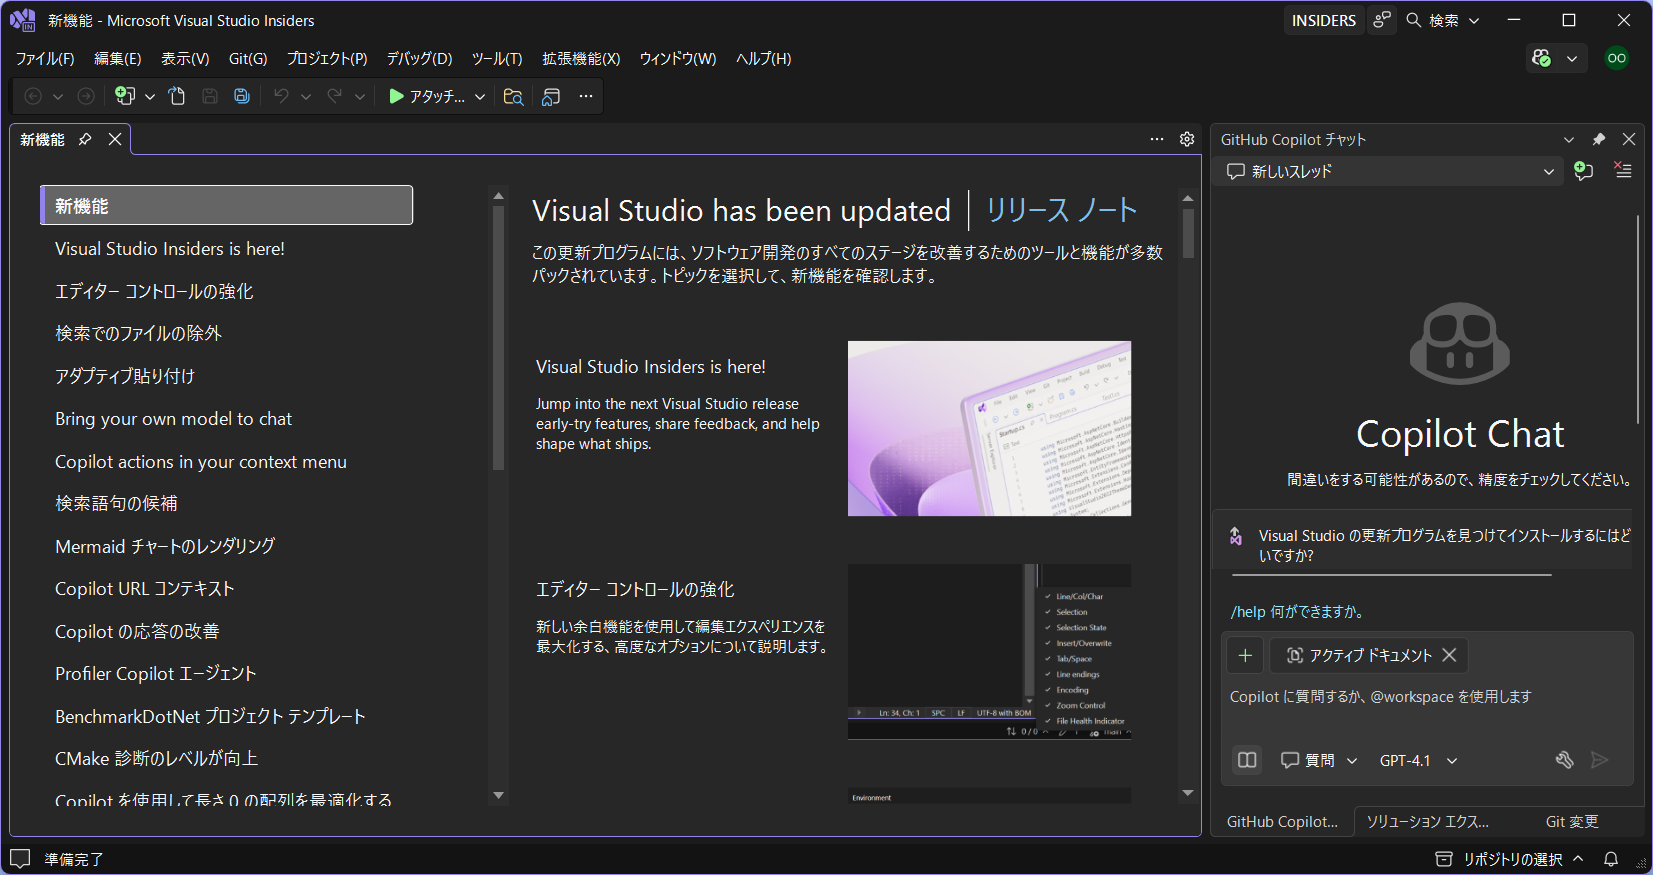Viewport: 1653px width, 875px height.
Task: Click the notifications bell in status bar
Action: click(x=1611, y=859)
